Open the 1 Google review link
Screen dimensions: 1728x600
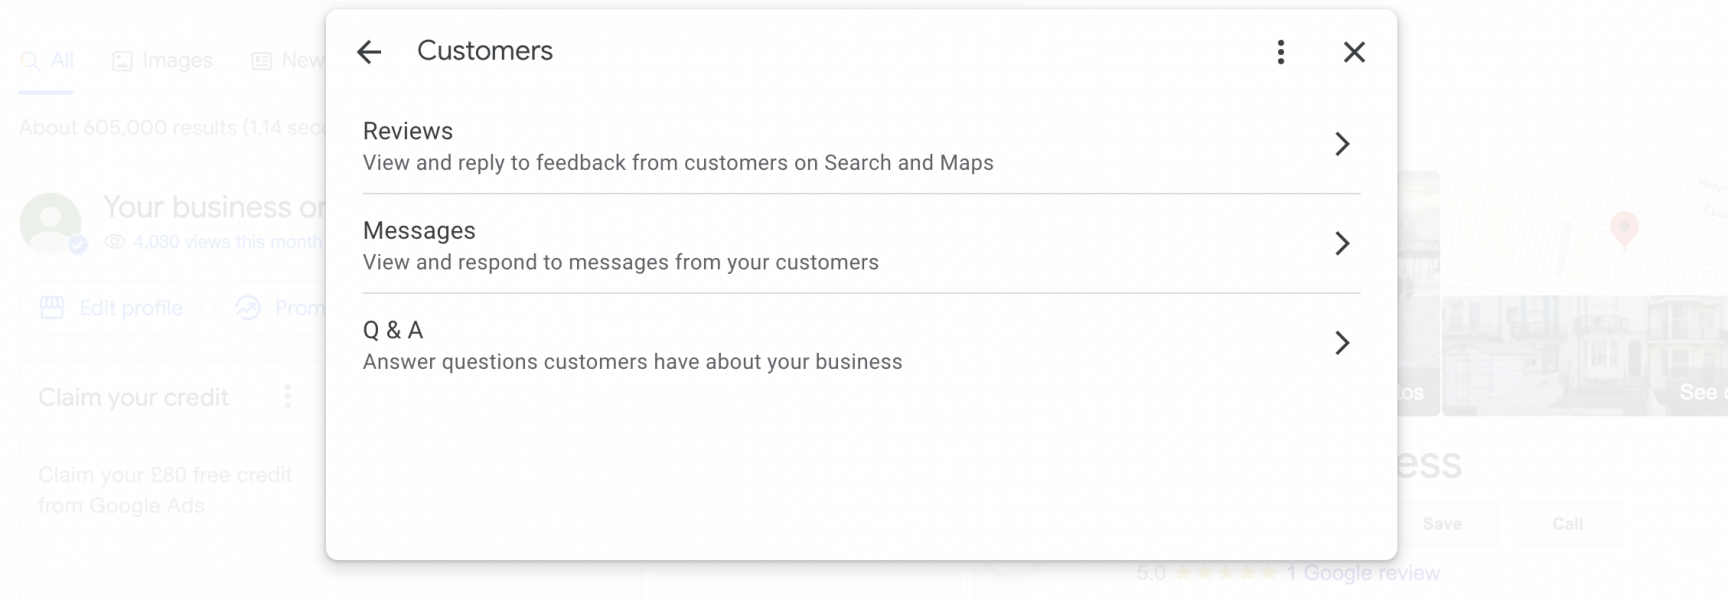point(1362,572)
